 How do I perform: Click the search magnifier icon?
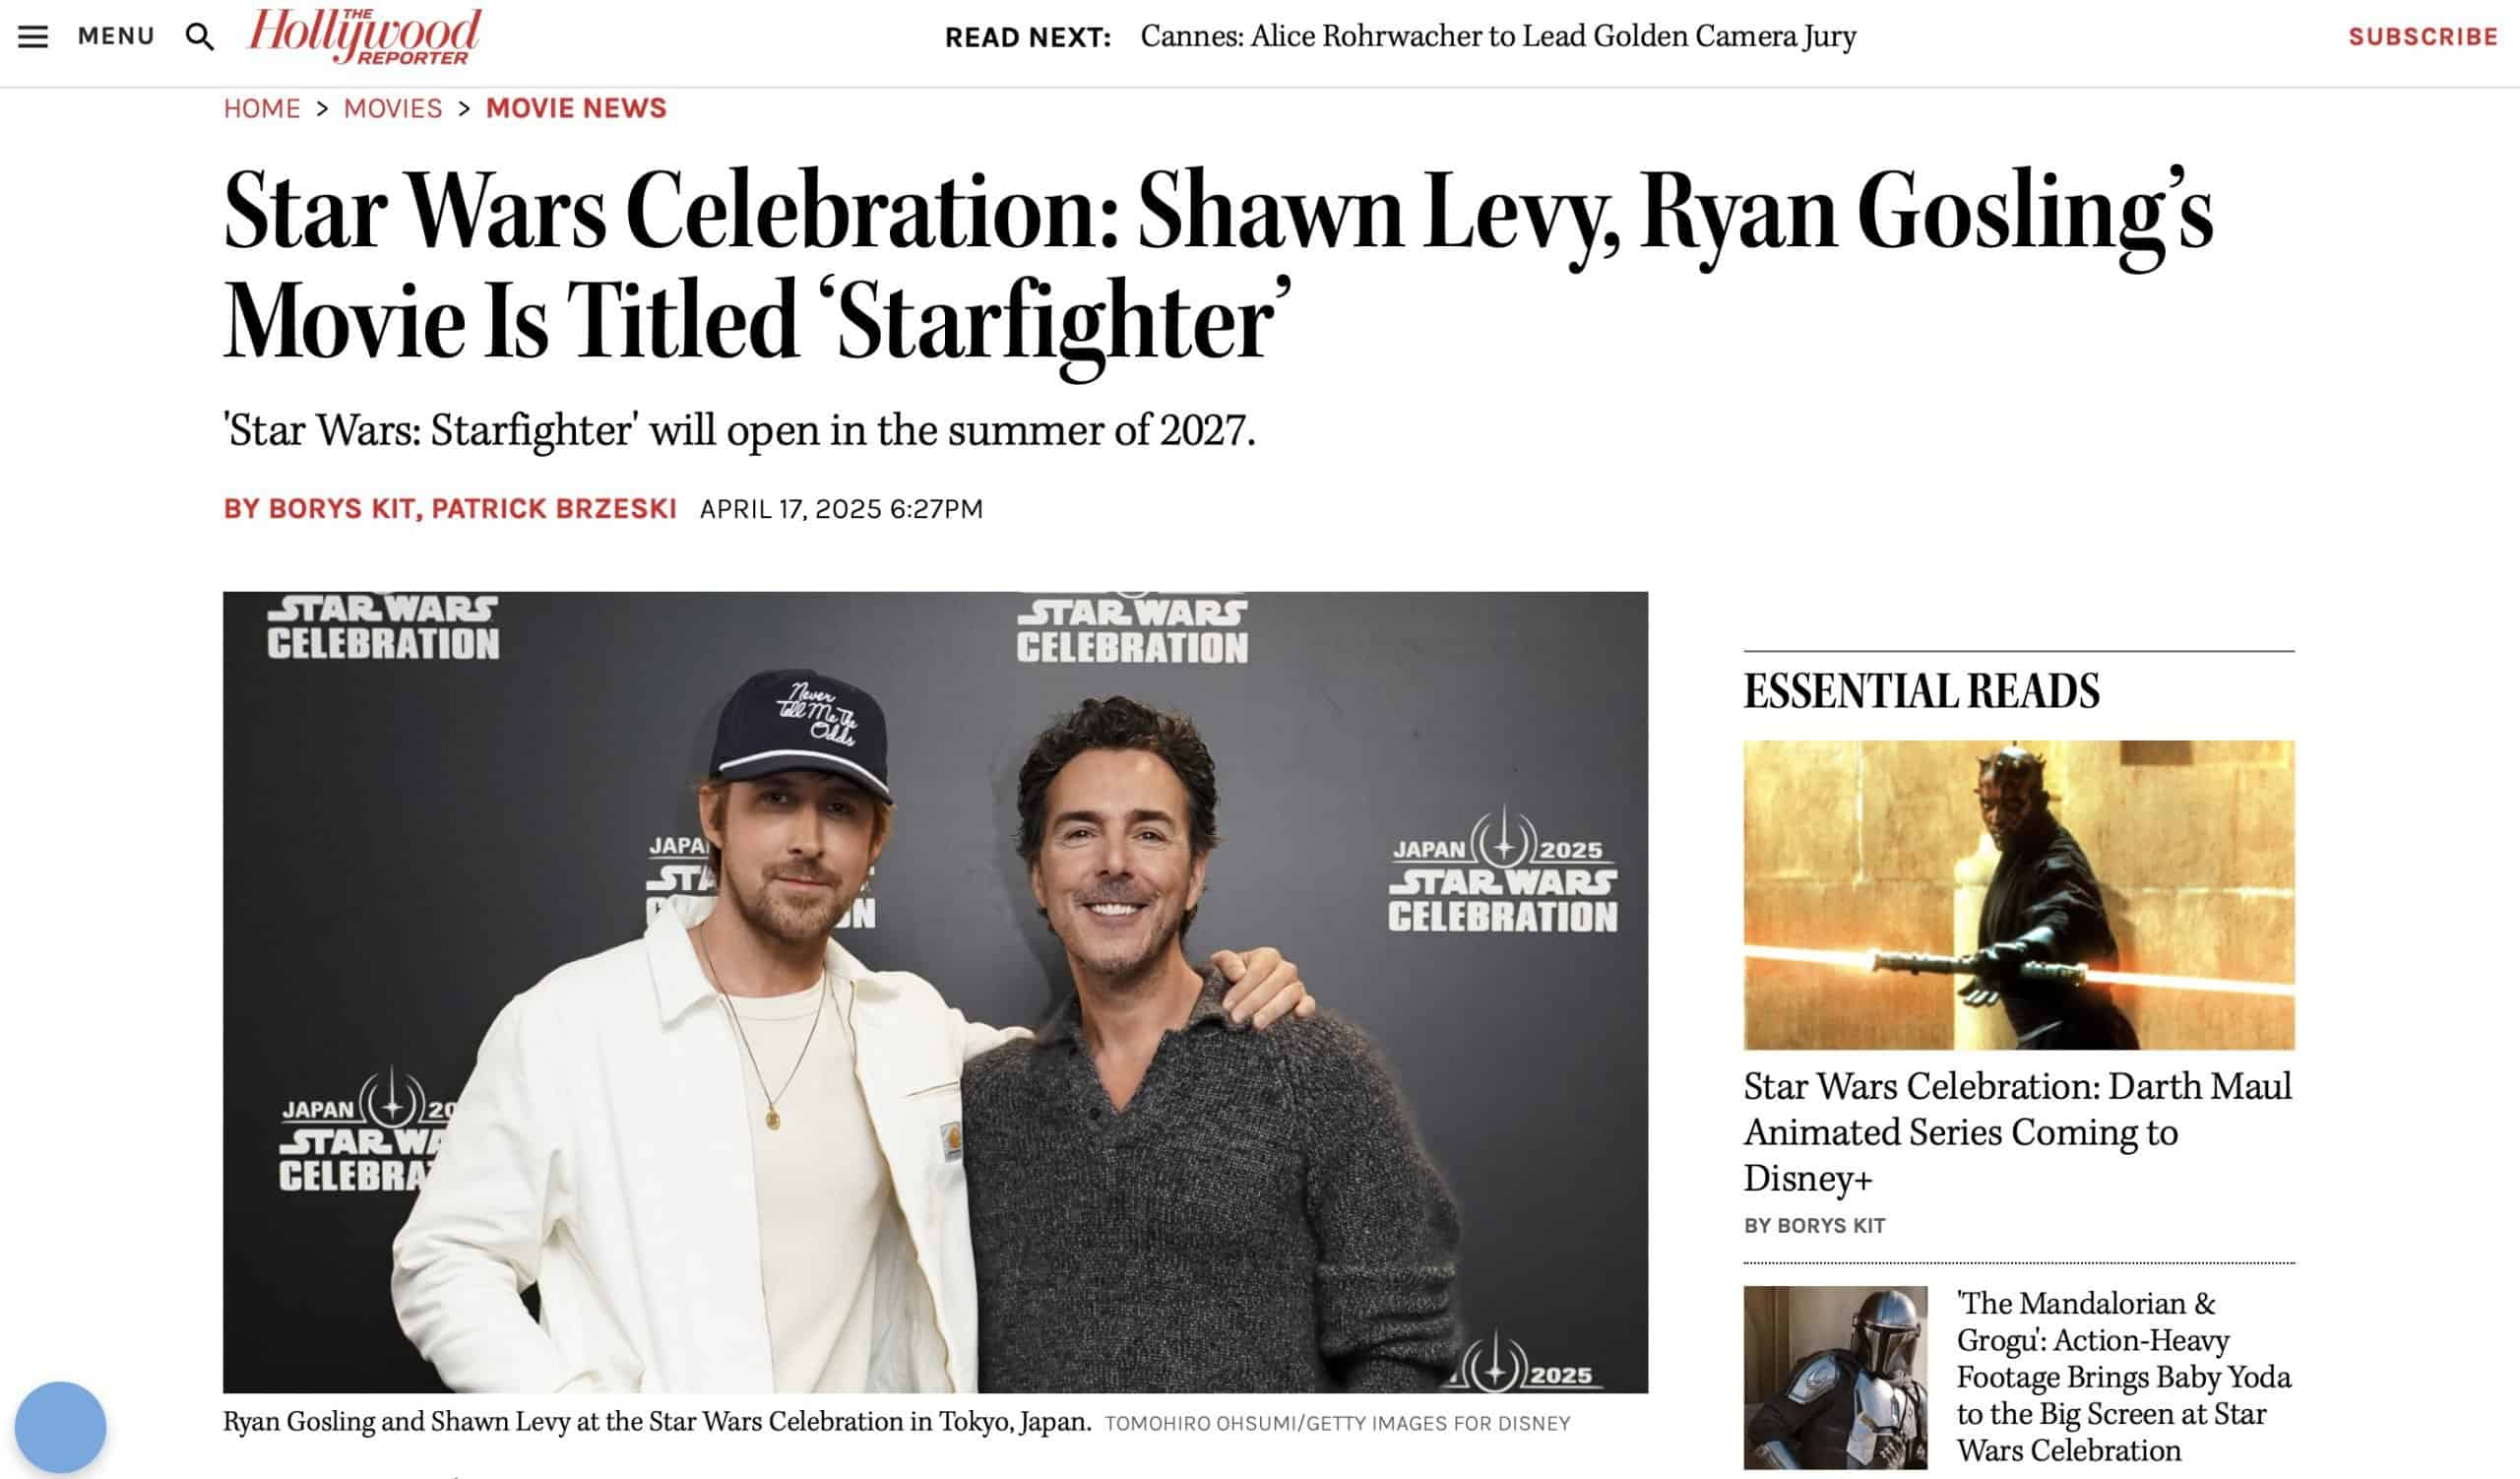(200, 37)
